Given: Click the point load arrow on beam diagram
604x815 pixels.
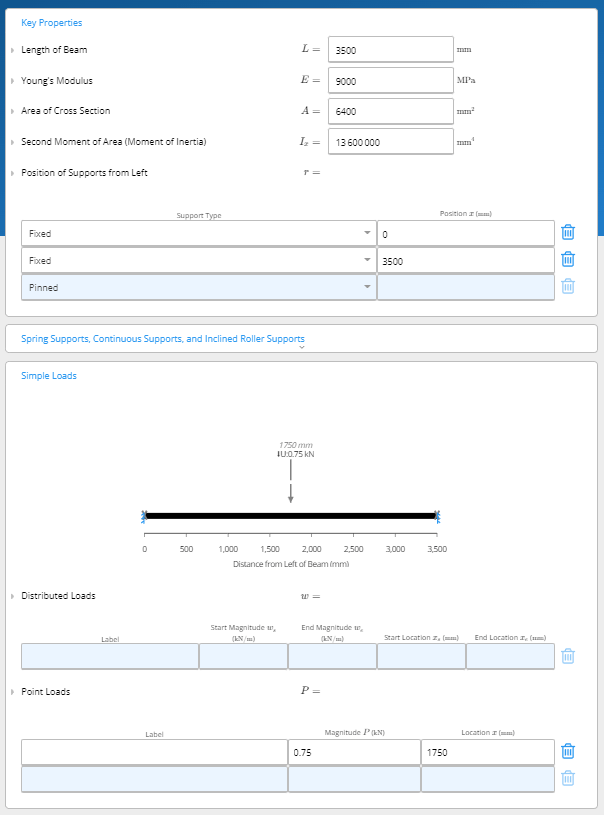Looking at the screenshot, I should pyautogui.click(x=290, y=487).
